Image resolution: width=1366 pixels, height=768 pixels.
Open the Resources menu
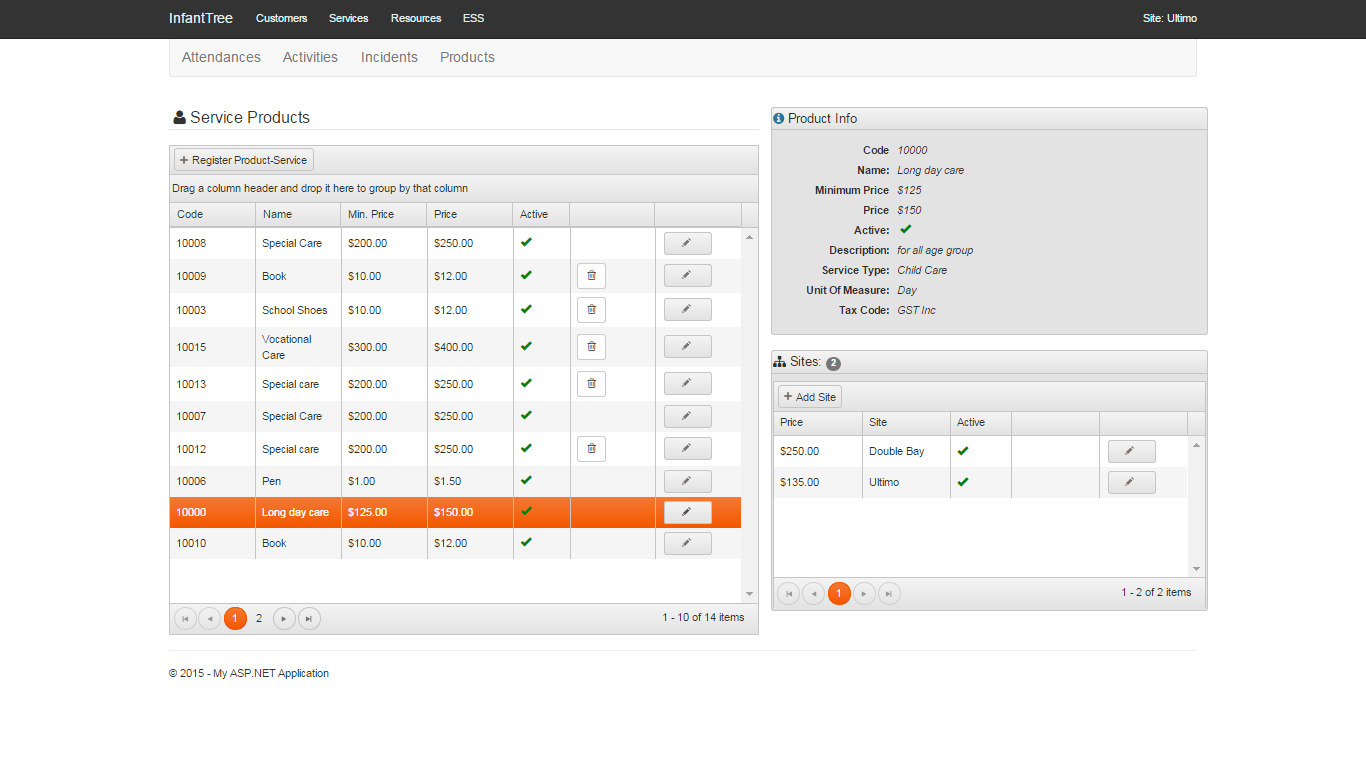pyautogui.click(x=416, y=18)
